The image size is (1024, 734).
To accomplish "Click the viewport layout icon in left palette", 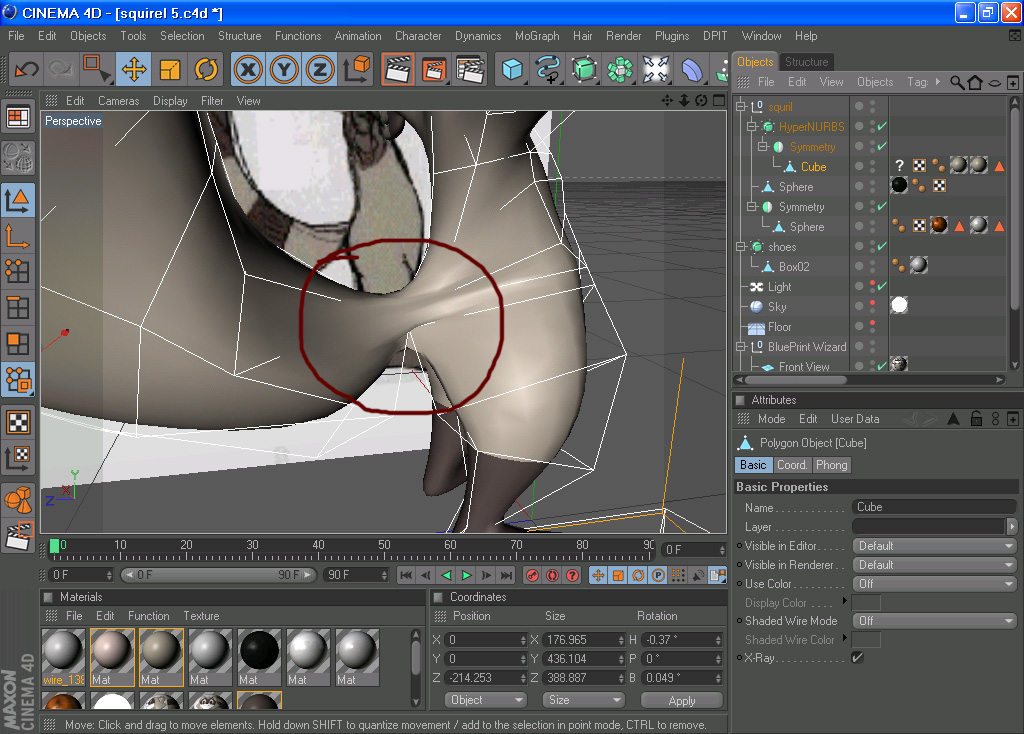I will [18, 118].
